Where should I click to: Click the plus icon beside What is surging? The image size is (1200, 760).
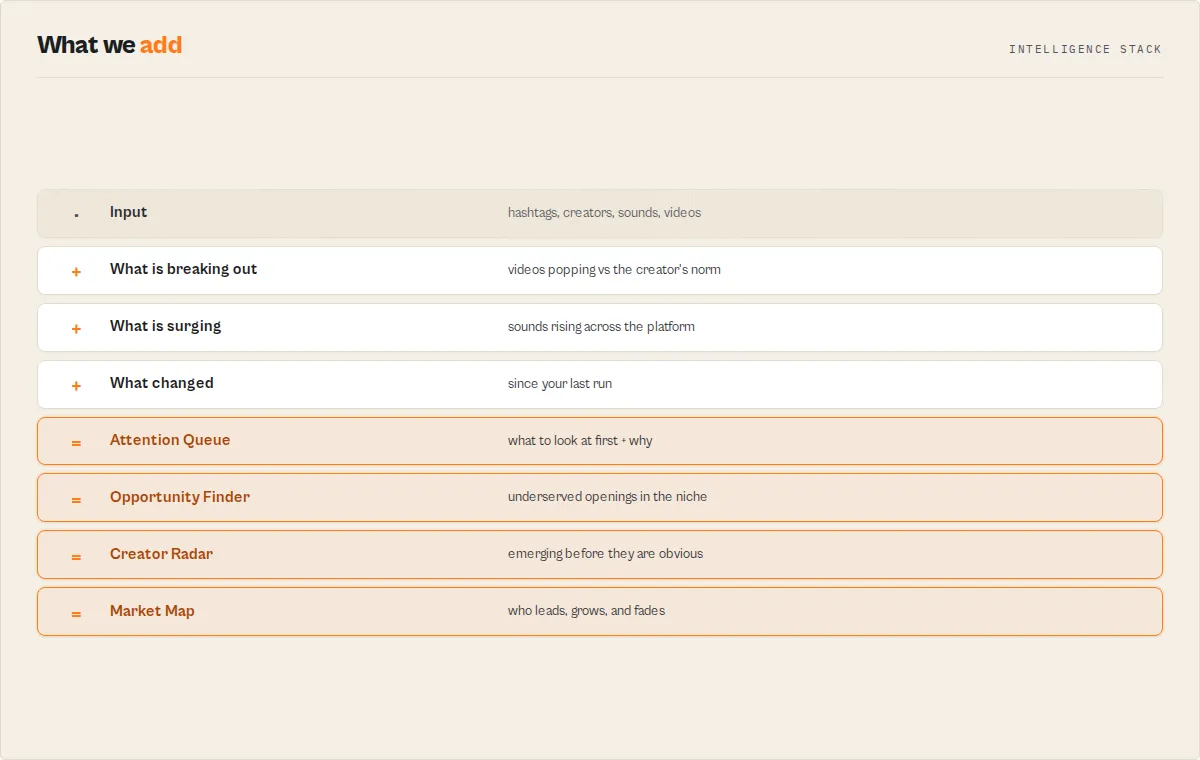76,329
